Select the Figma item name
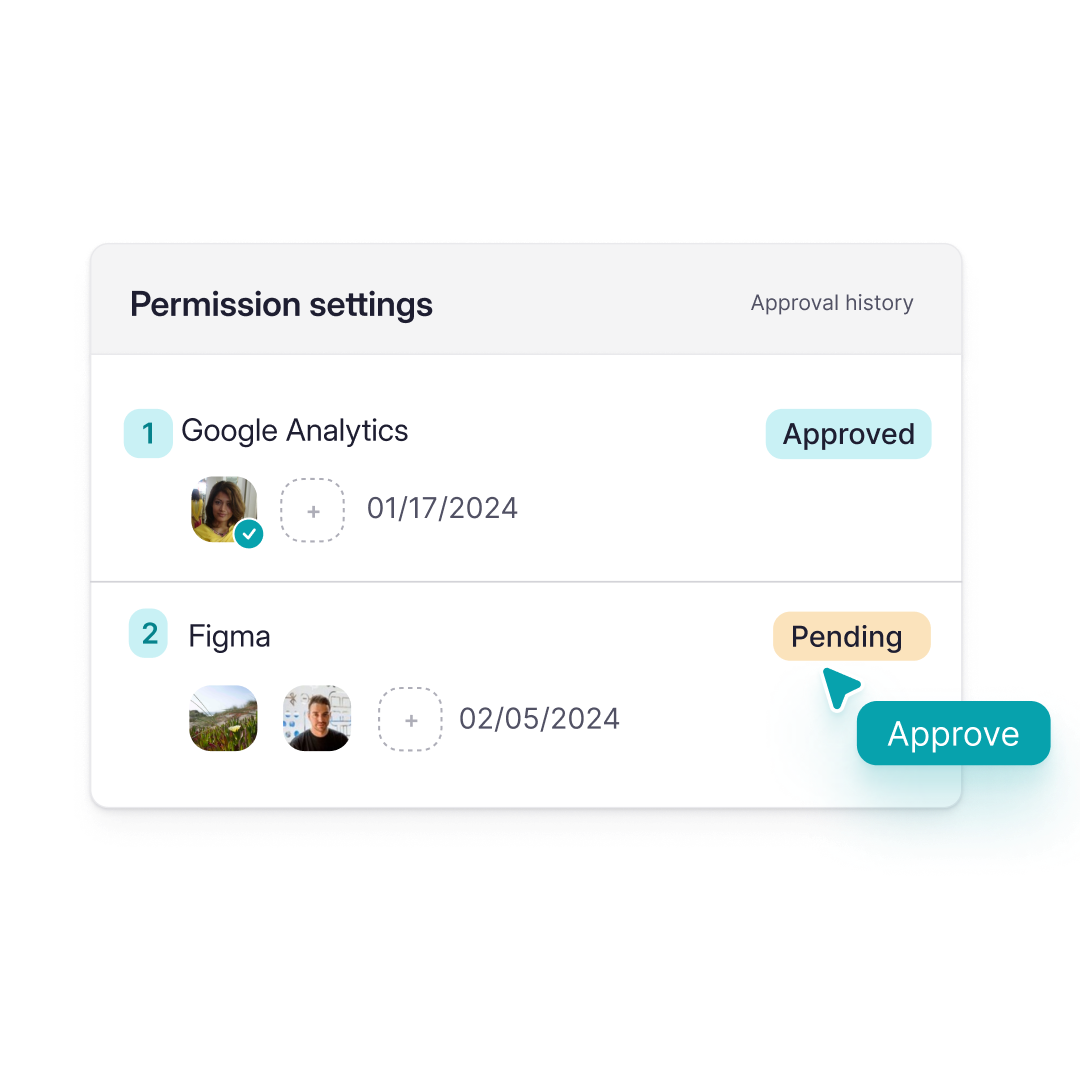Screen dimensions: 1080x1080 [x=229, y=637]
